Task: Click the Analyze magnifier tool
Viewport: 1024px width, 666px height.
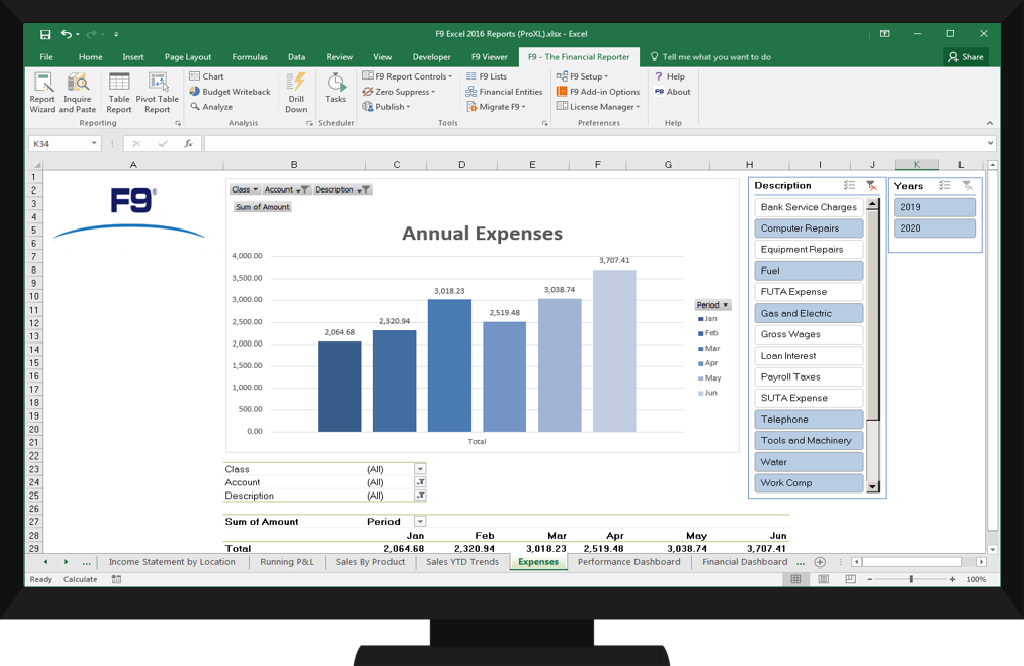Action: coord(212,107)
